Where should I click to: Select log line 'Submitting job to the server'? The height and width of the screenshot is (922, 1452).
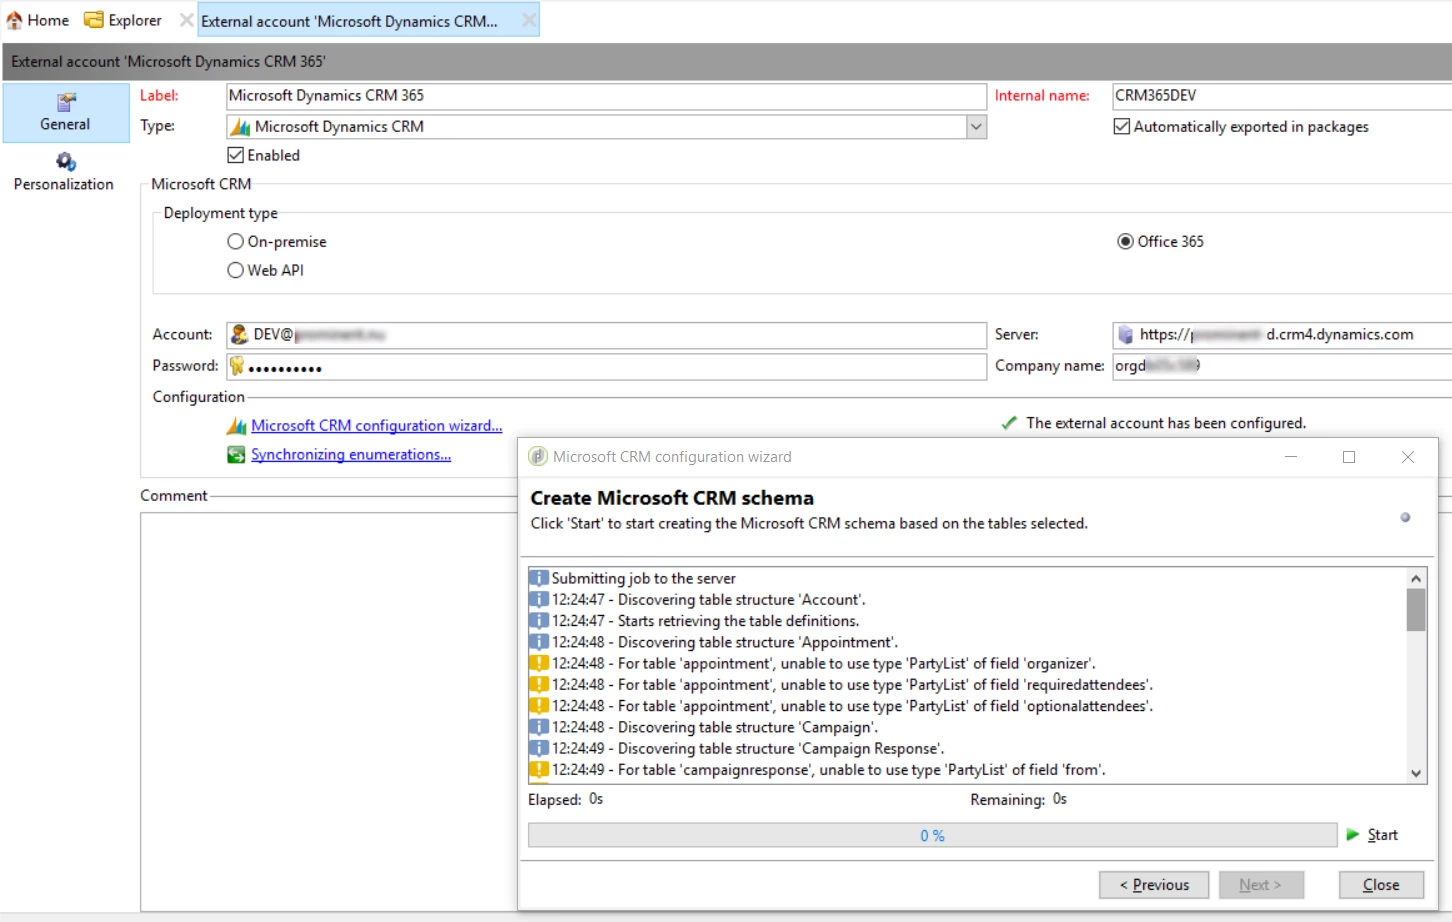[x=644, y=579]
